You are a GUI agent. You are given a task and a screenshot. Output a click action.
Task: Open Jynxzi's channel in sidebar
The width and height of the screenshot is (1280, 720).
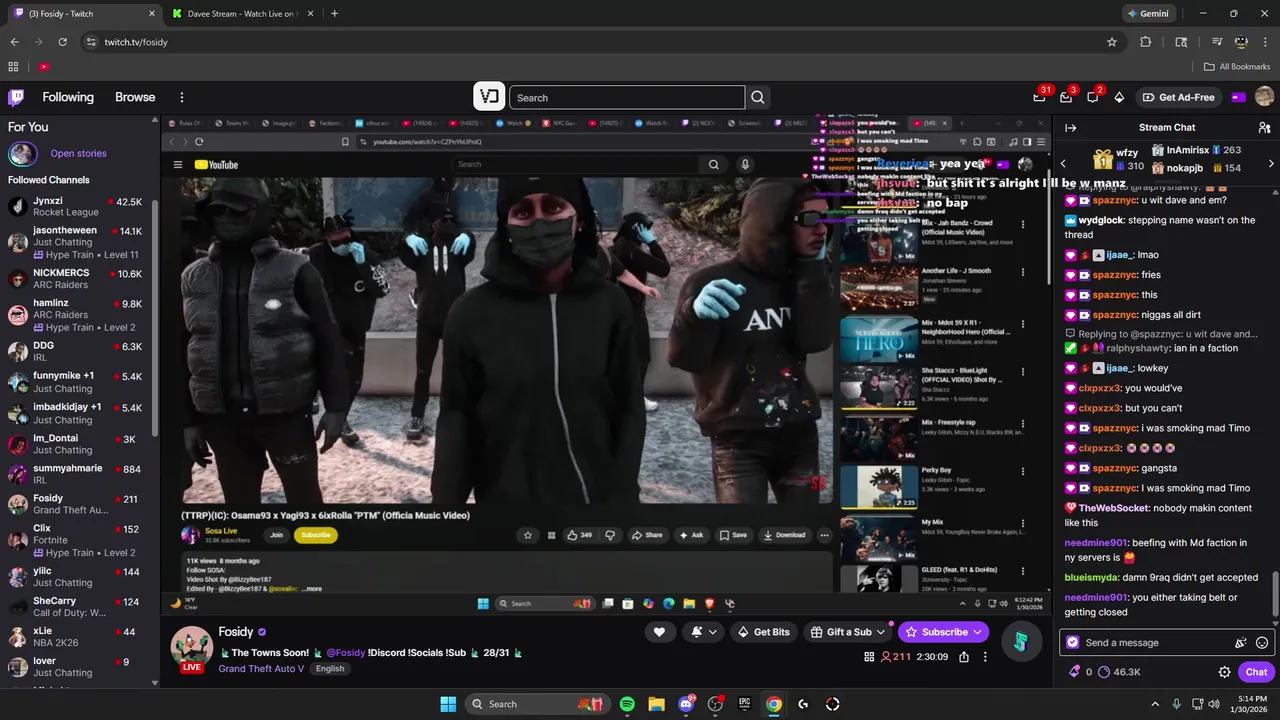[x=78, y=207]
